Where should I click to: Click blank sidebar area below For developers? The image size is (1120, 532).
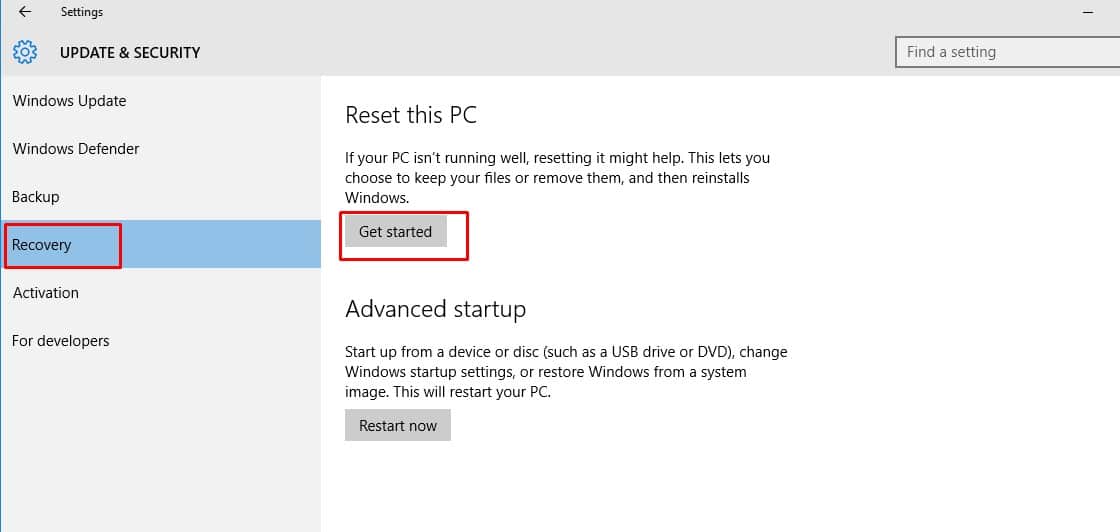click(160, 440)
